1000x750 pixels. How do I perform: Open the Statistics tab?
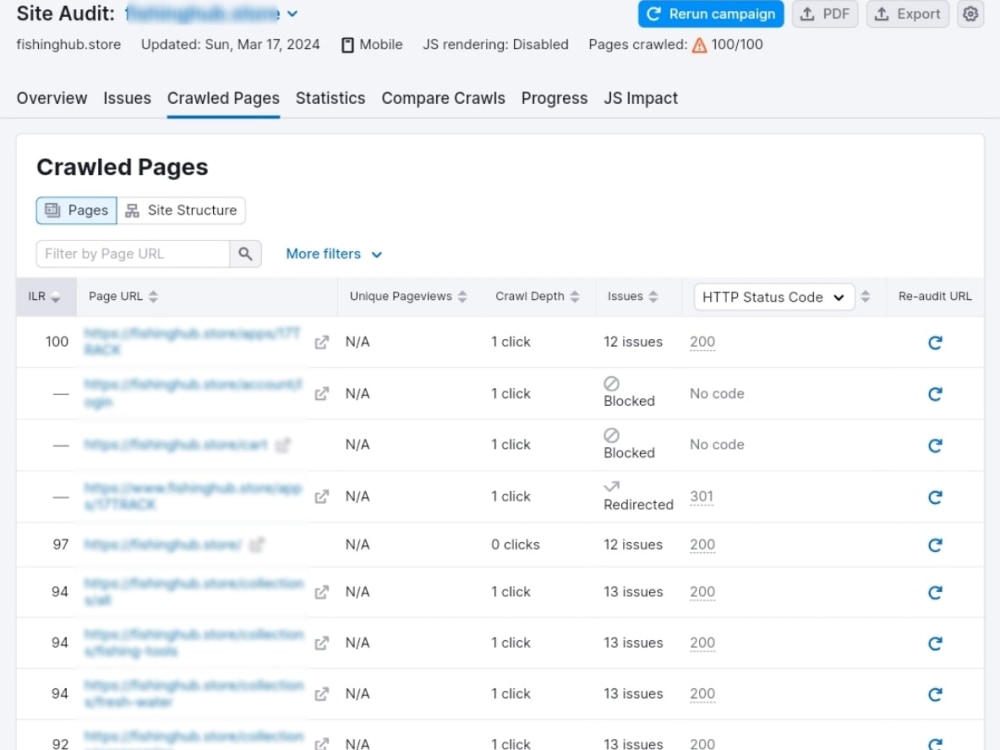pyautogui.click(x=330, y=98)
